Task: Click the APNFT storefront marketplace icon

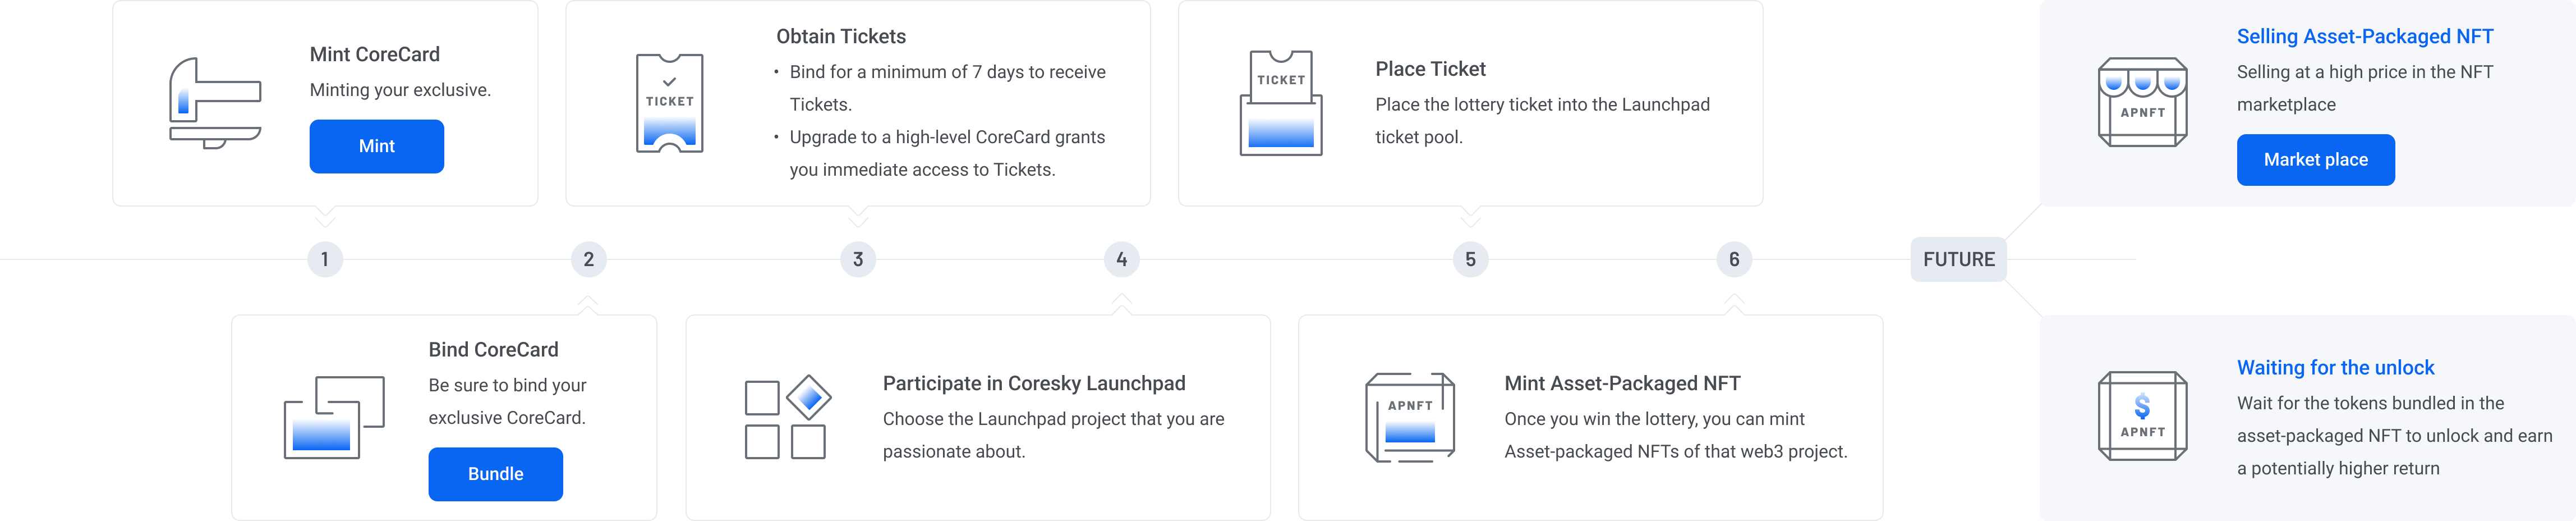Action: (x=2142, y=102)
